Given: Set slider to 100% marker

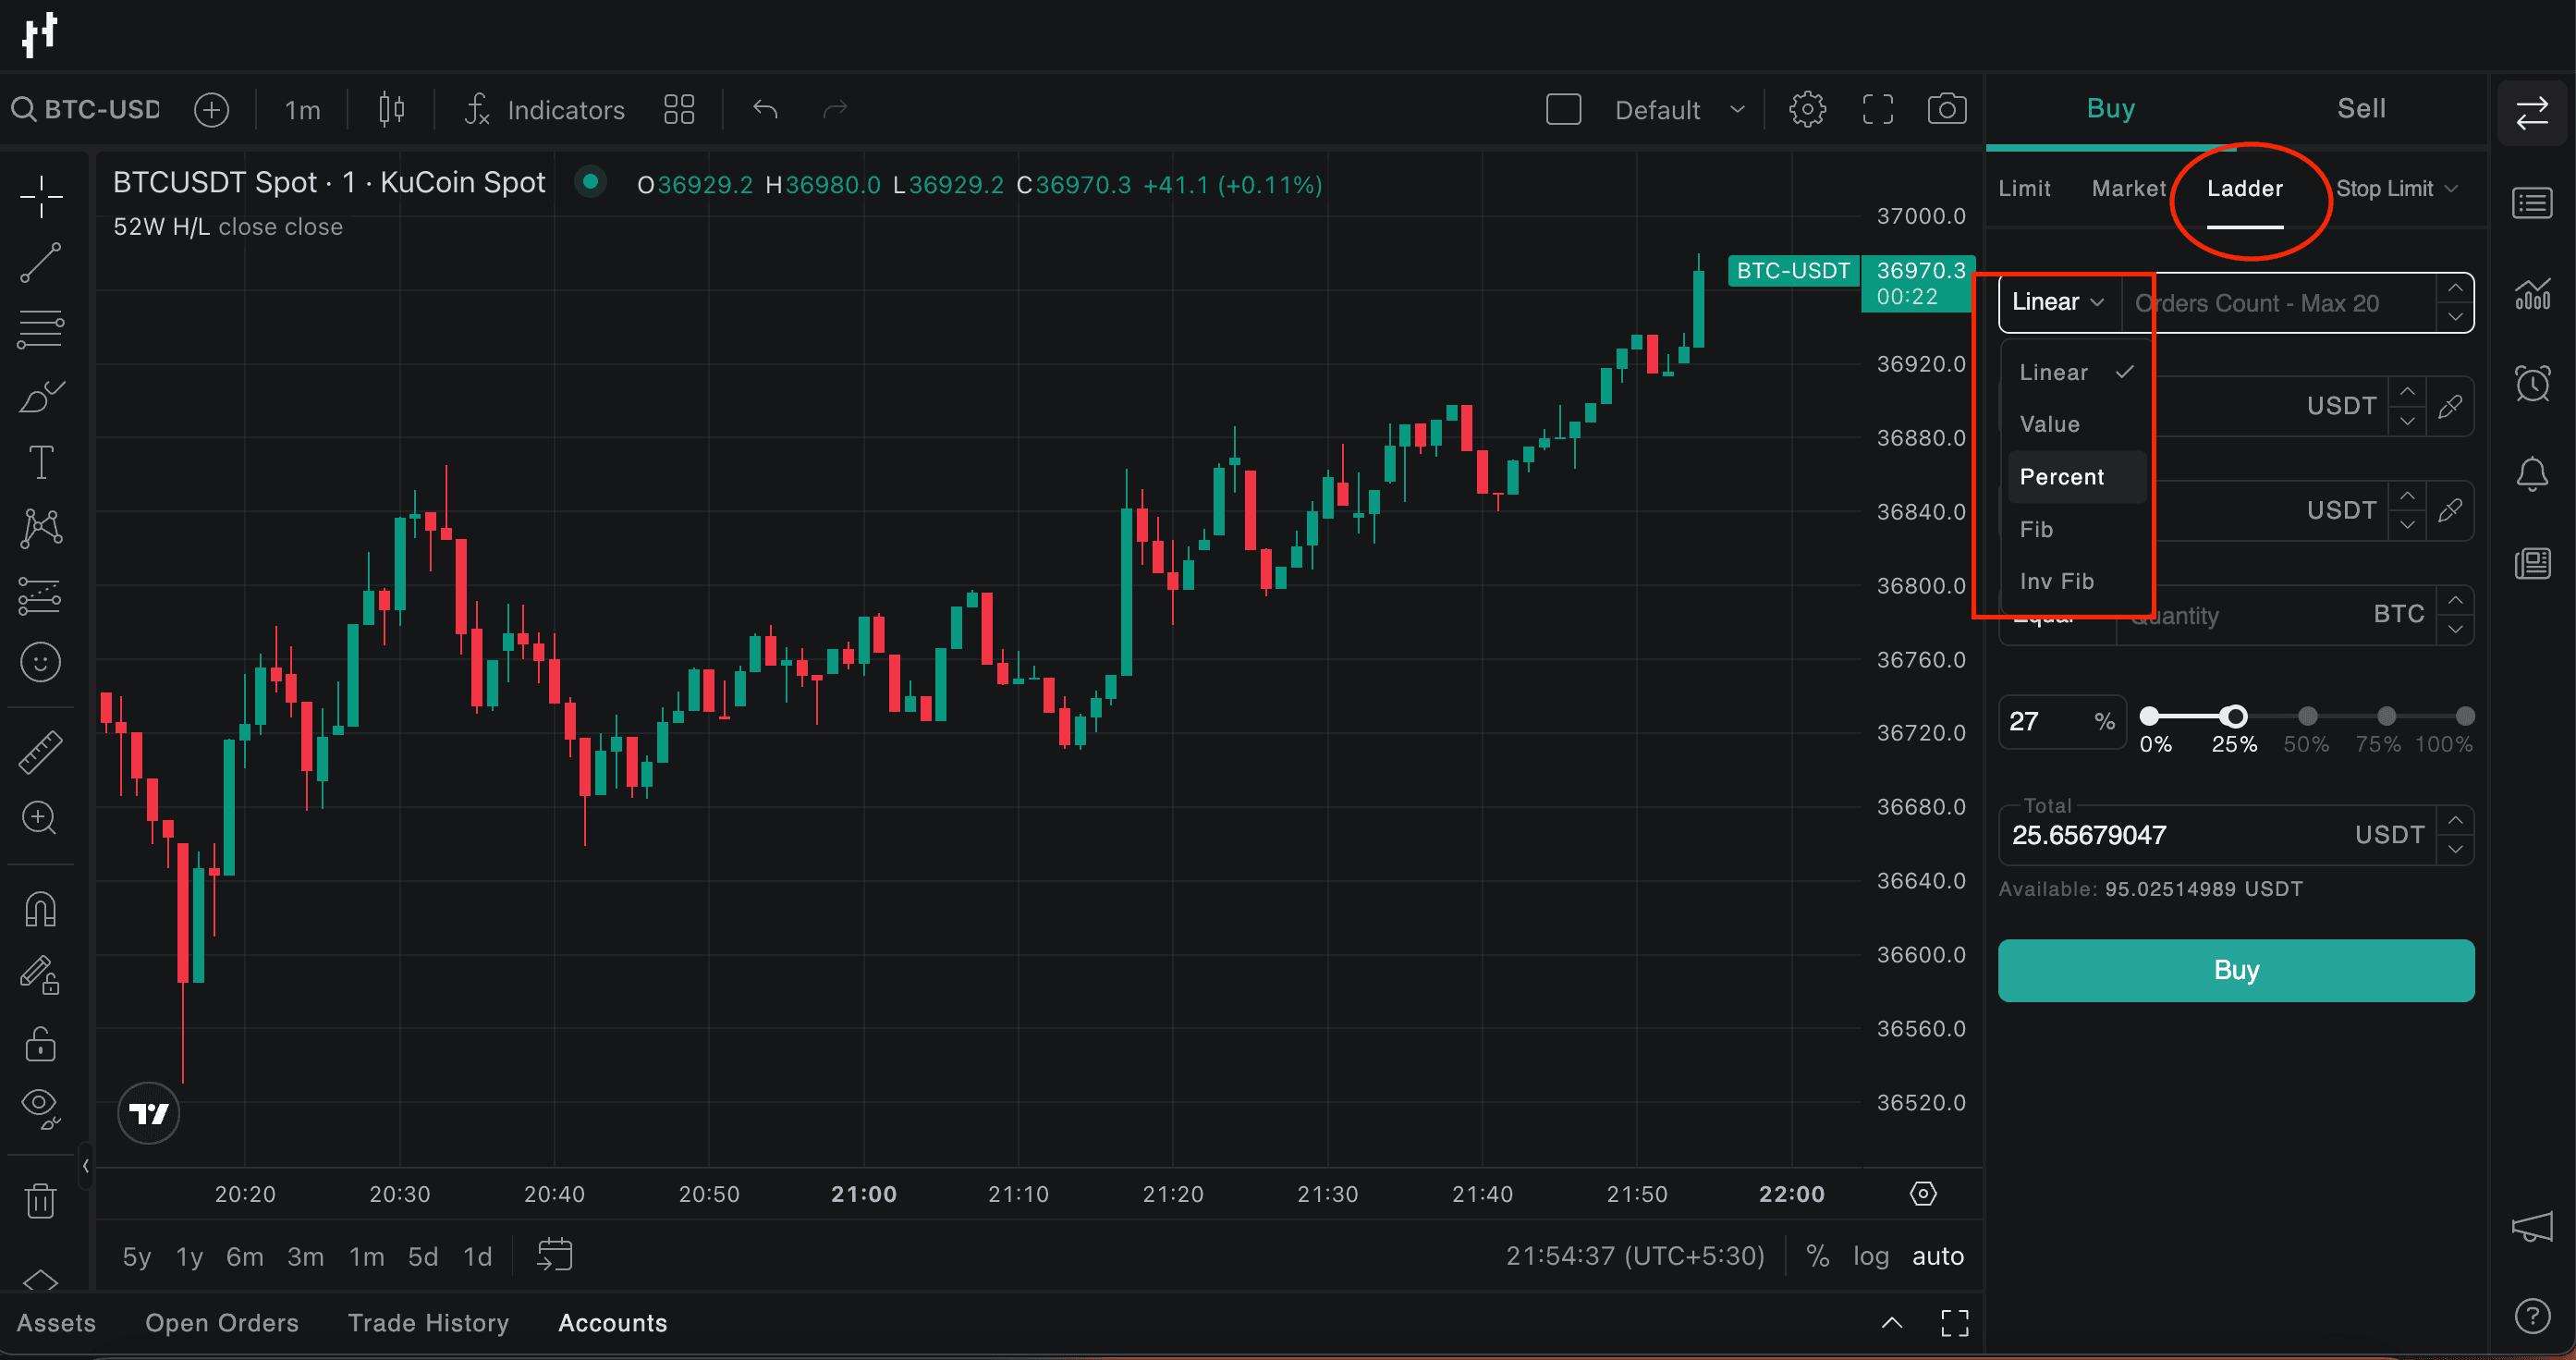Looking at the screenshot, I should click(x=2465, y=716).
